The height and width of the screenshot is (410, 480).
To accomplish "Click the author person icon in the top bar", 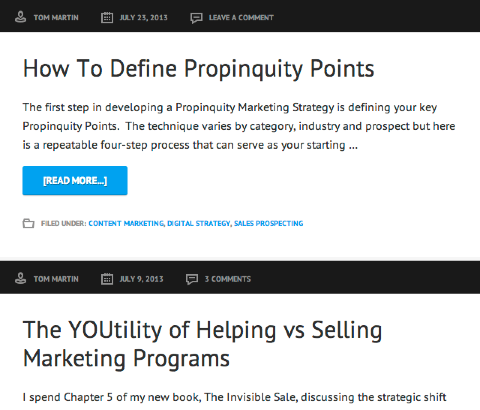I will 21,17.
